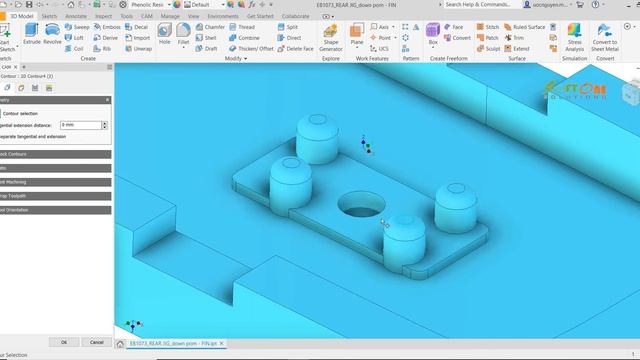Select the Shell tool
This screenshot has width=640, height=360.
tap(206, 38)
